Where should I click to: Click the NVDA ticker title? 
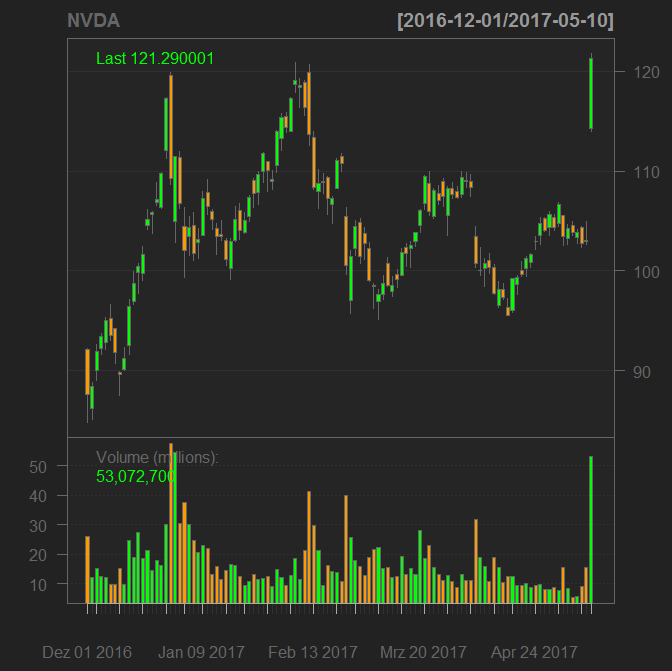tap(90, 21)
